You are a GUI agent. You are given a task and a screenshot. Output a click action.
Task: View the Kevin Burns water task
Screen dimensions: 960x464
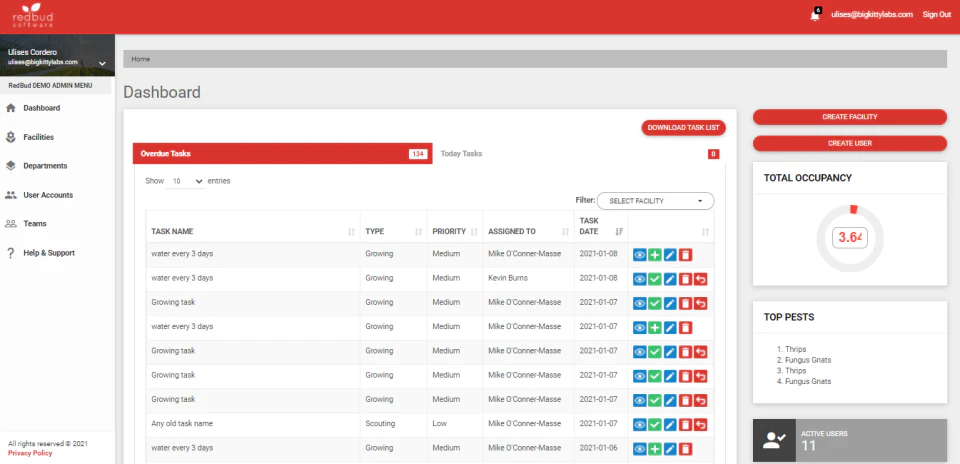click(640, 279)
